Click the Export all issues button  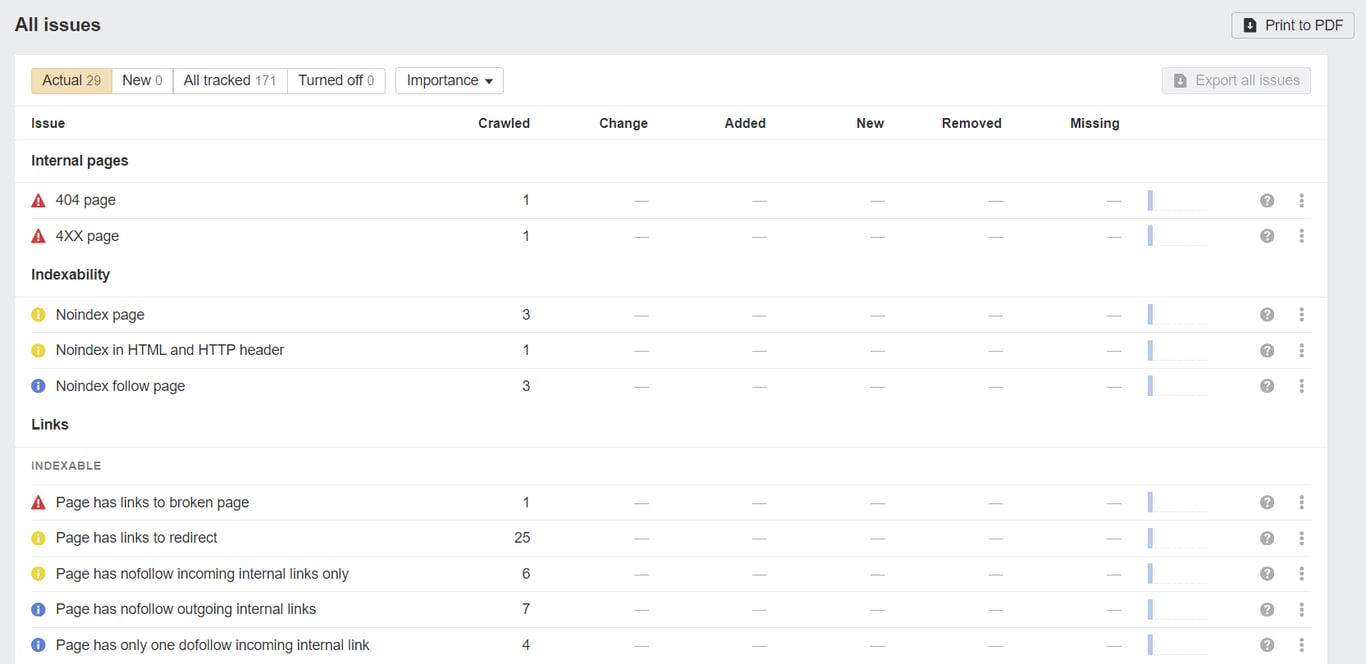[1236, 80]
